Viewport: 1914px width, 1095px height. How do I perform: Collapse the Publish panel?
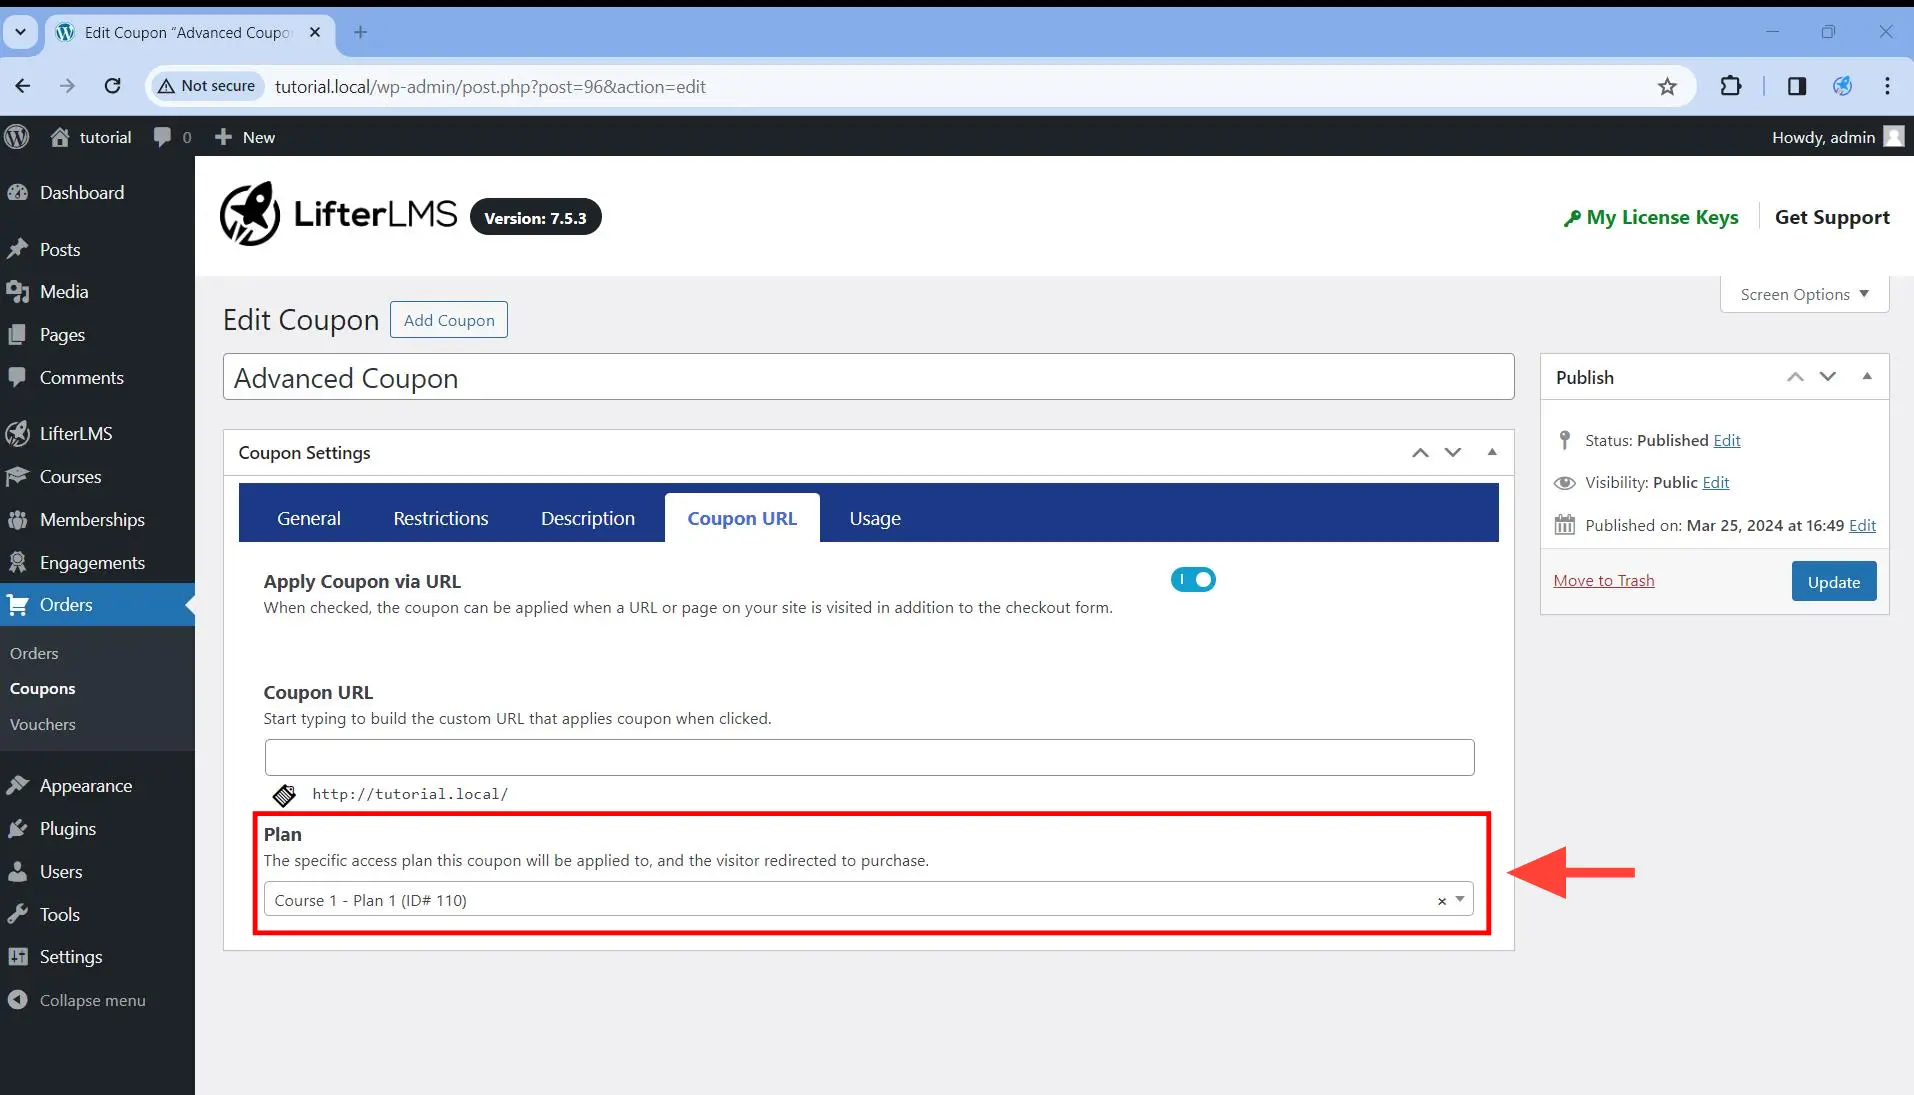coord(1866,376)
